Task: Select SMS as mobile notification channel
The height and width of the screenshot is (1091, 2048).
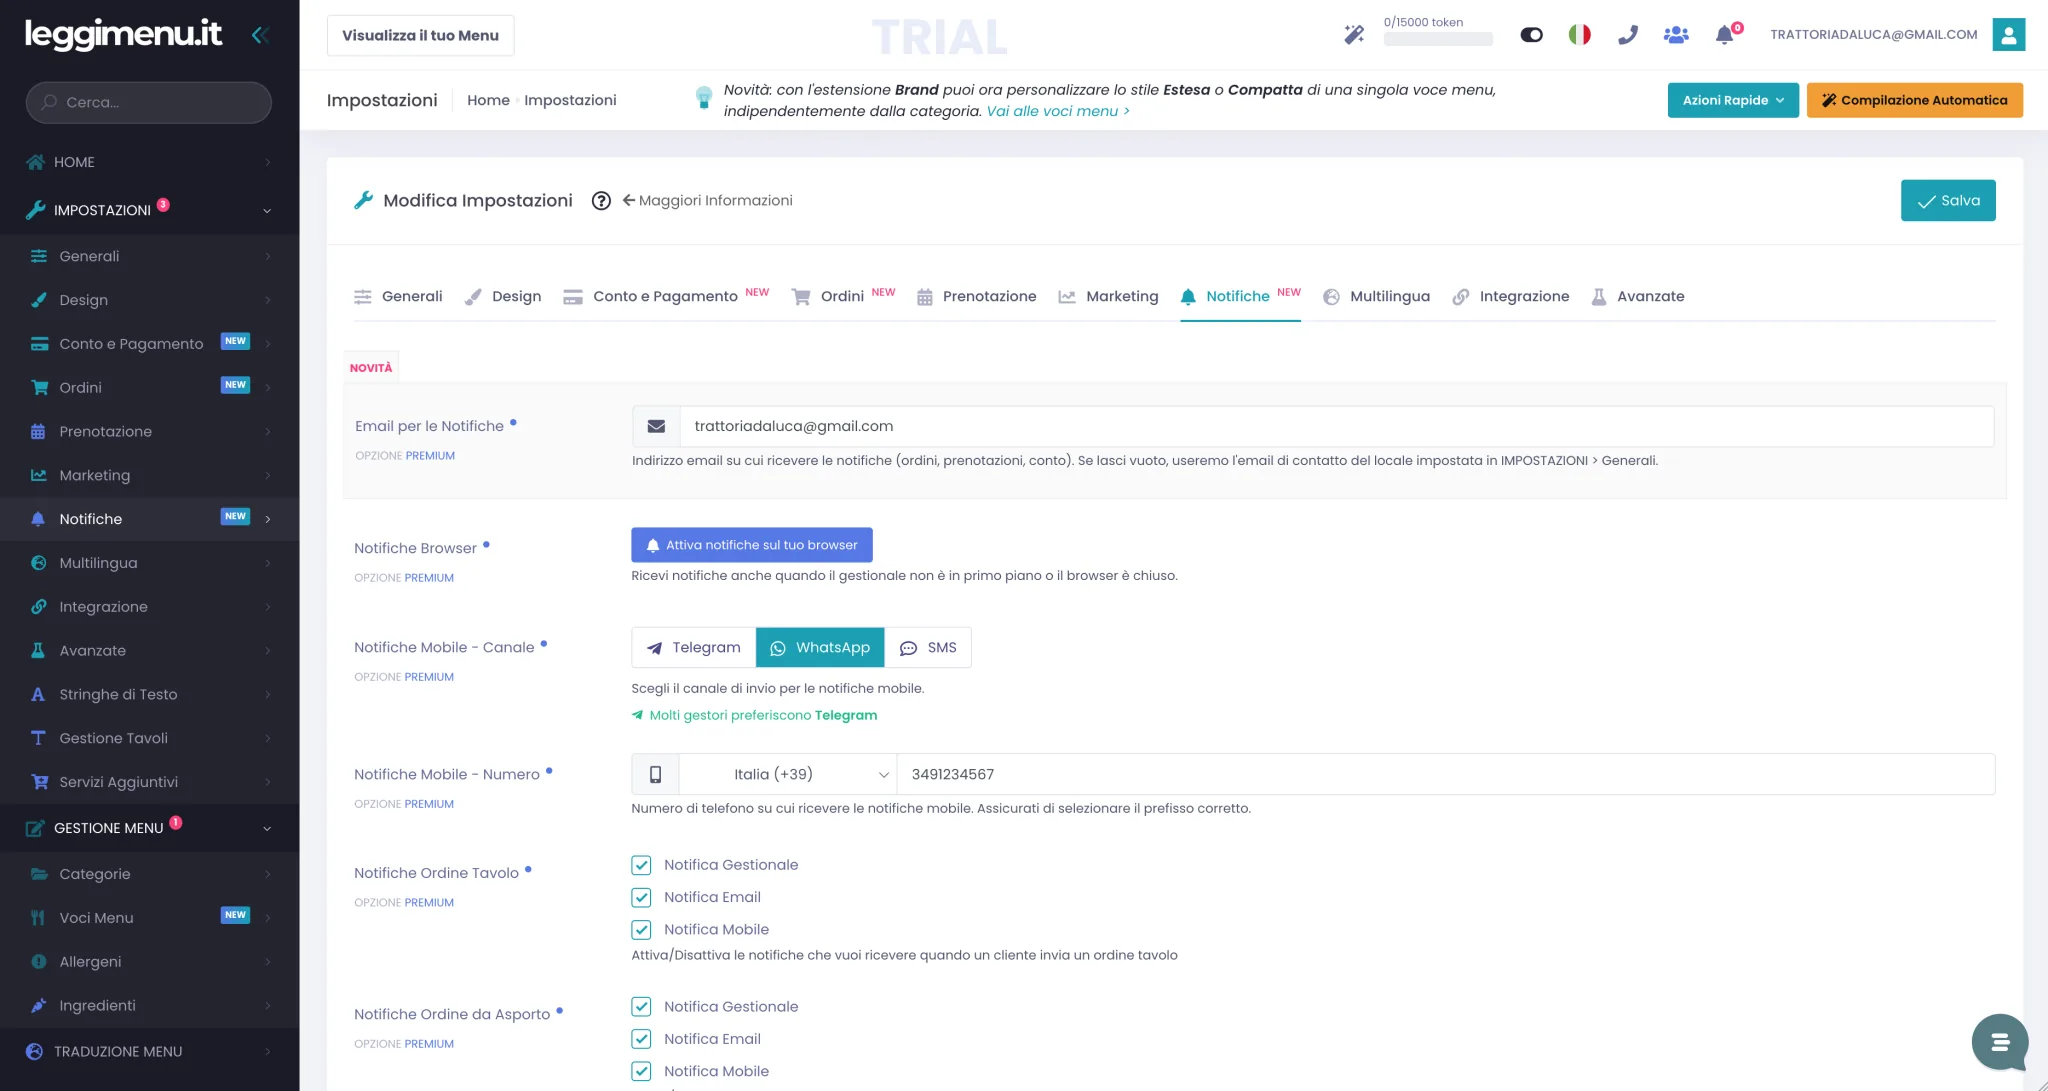Action: [x=928, y=648]
